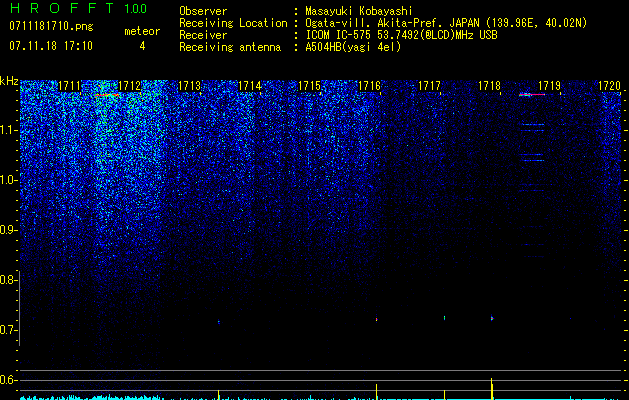Screen dimensions: 629x400
Task: Click the ICOM IC-575 receiver text
Action: pos(401,35)
